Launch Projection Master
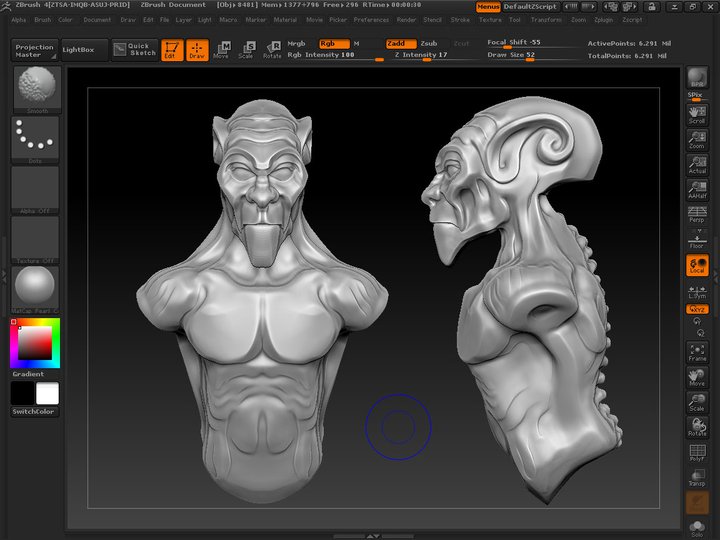The width and height of the screenshot is (720, 540). (x=34, y=50)
